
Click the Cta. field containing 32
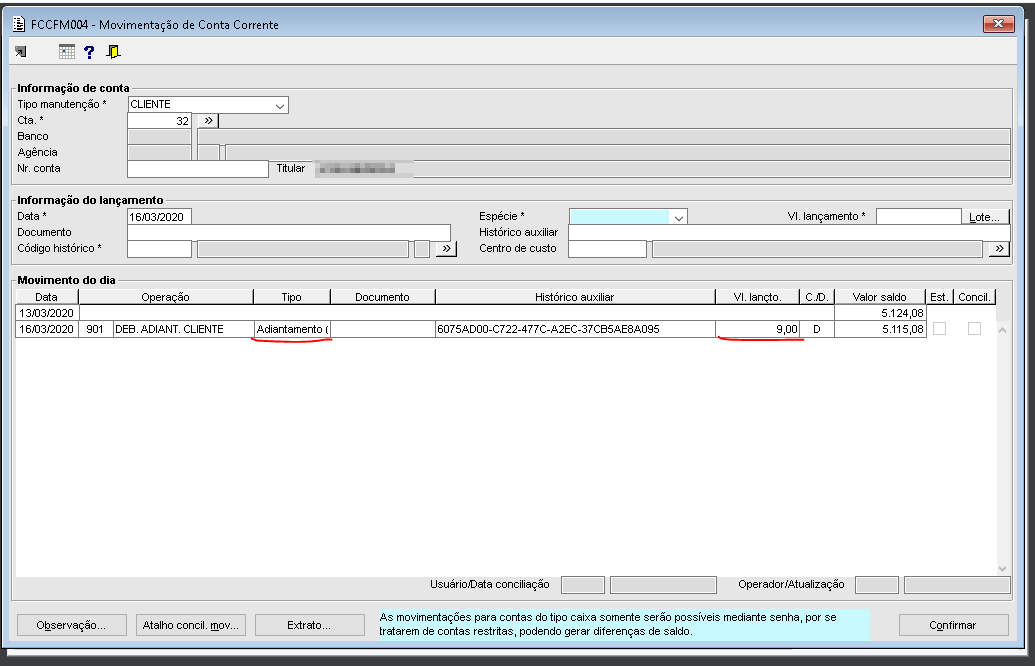(x=159, y=121)
